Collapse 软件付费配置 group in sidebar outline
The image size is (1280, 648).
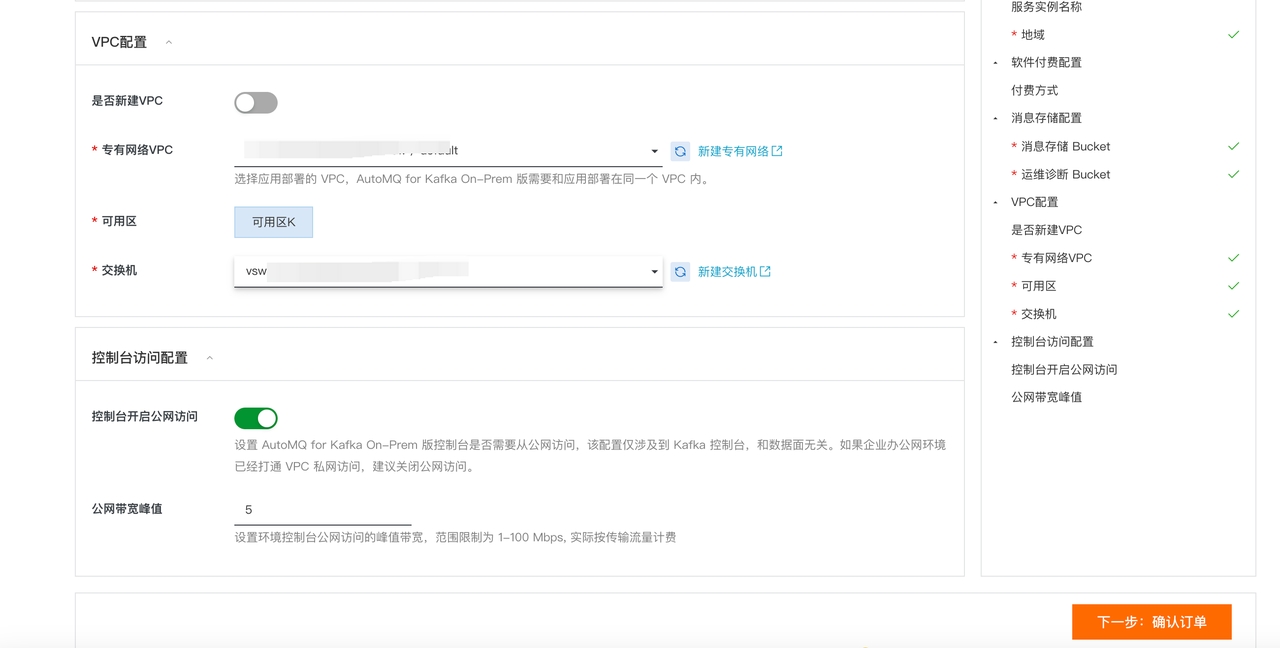[x=995, y=63]
